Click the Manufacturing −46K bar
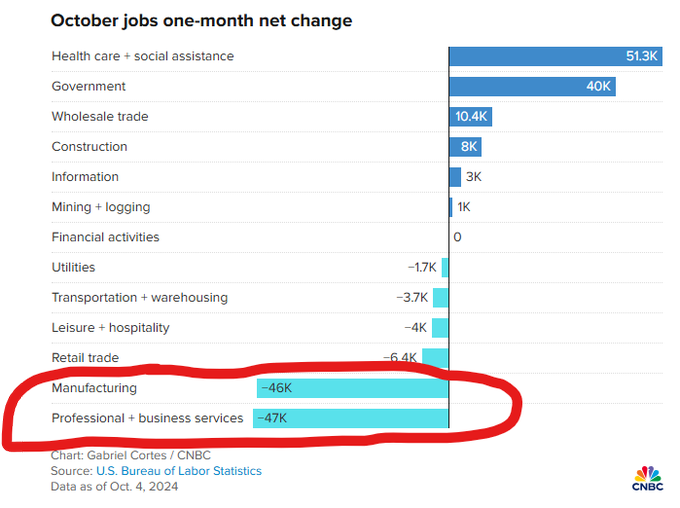This screenshot has width=680, height=508. 352,388
